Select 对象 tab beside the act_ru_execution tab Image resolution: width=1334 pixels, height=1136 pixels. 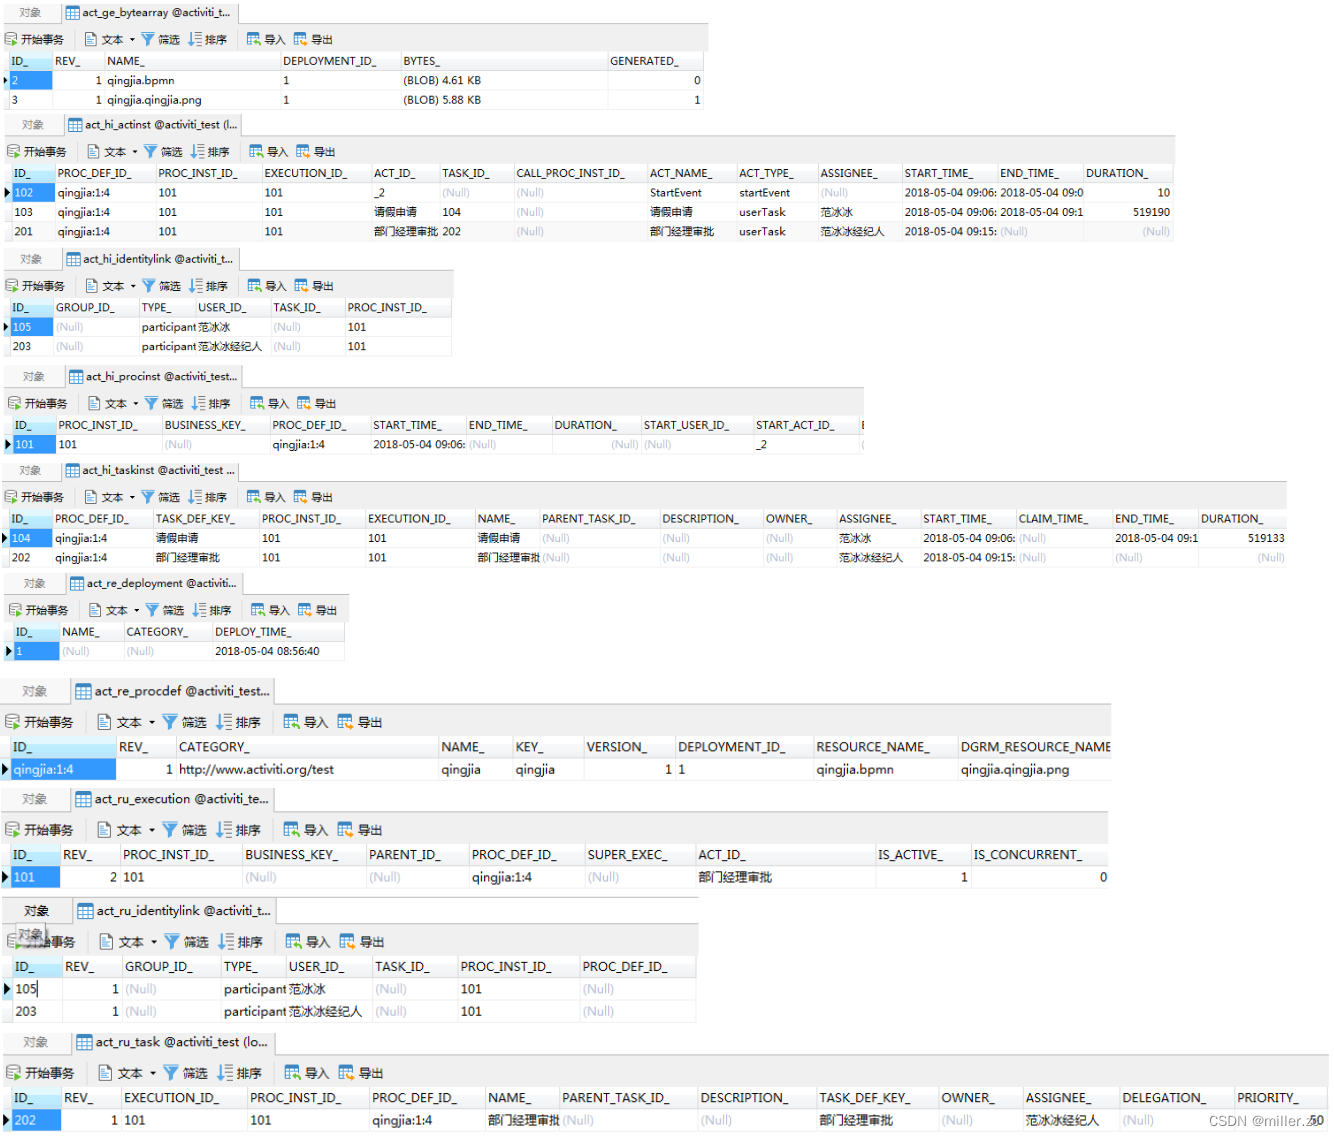pos(35,799)
